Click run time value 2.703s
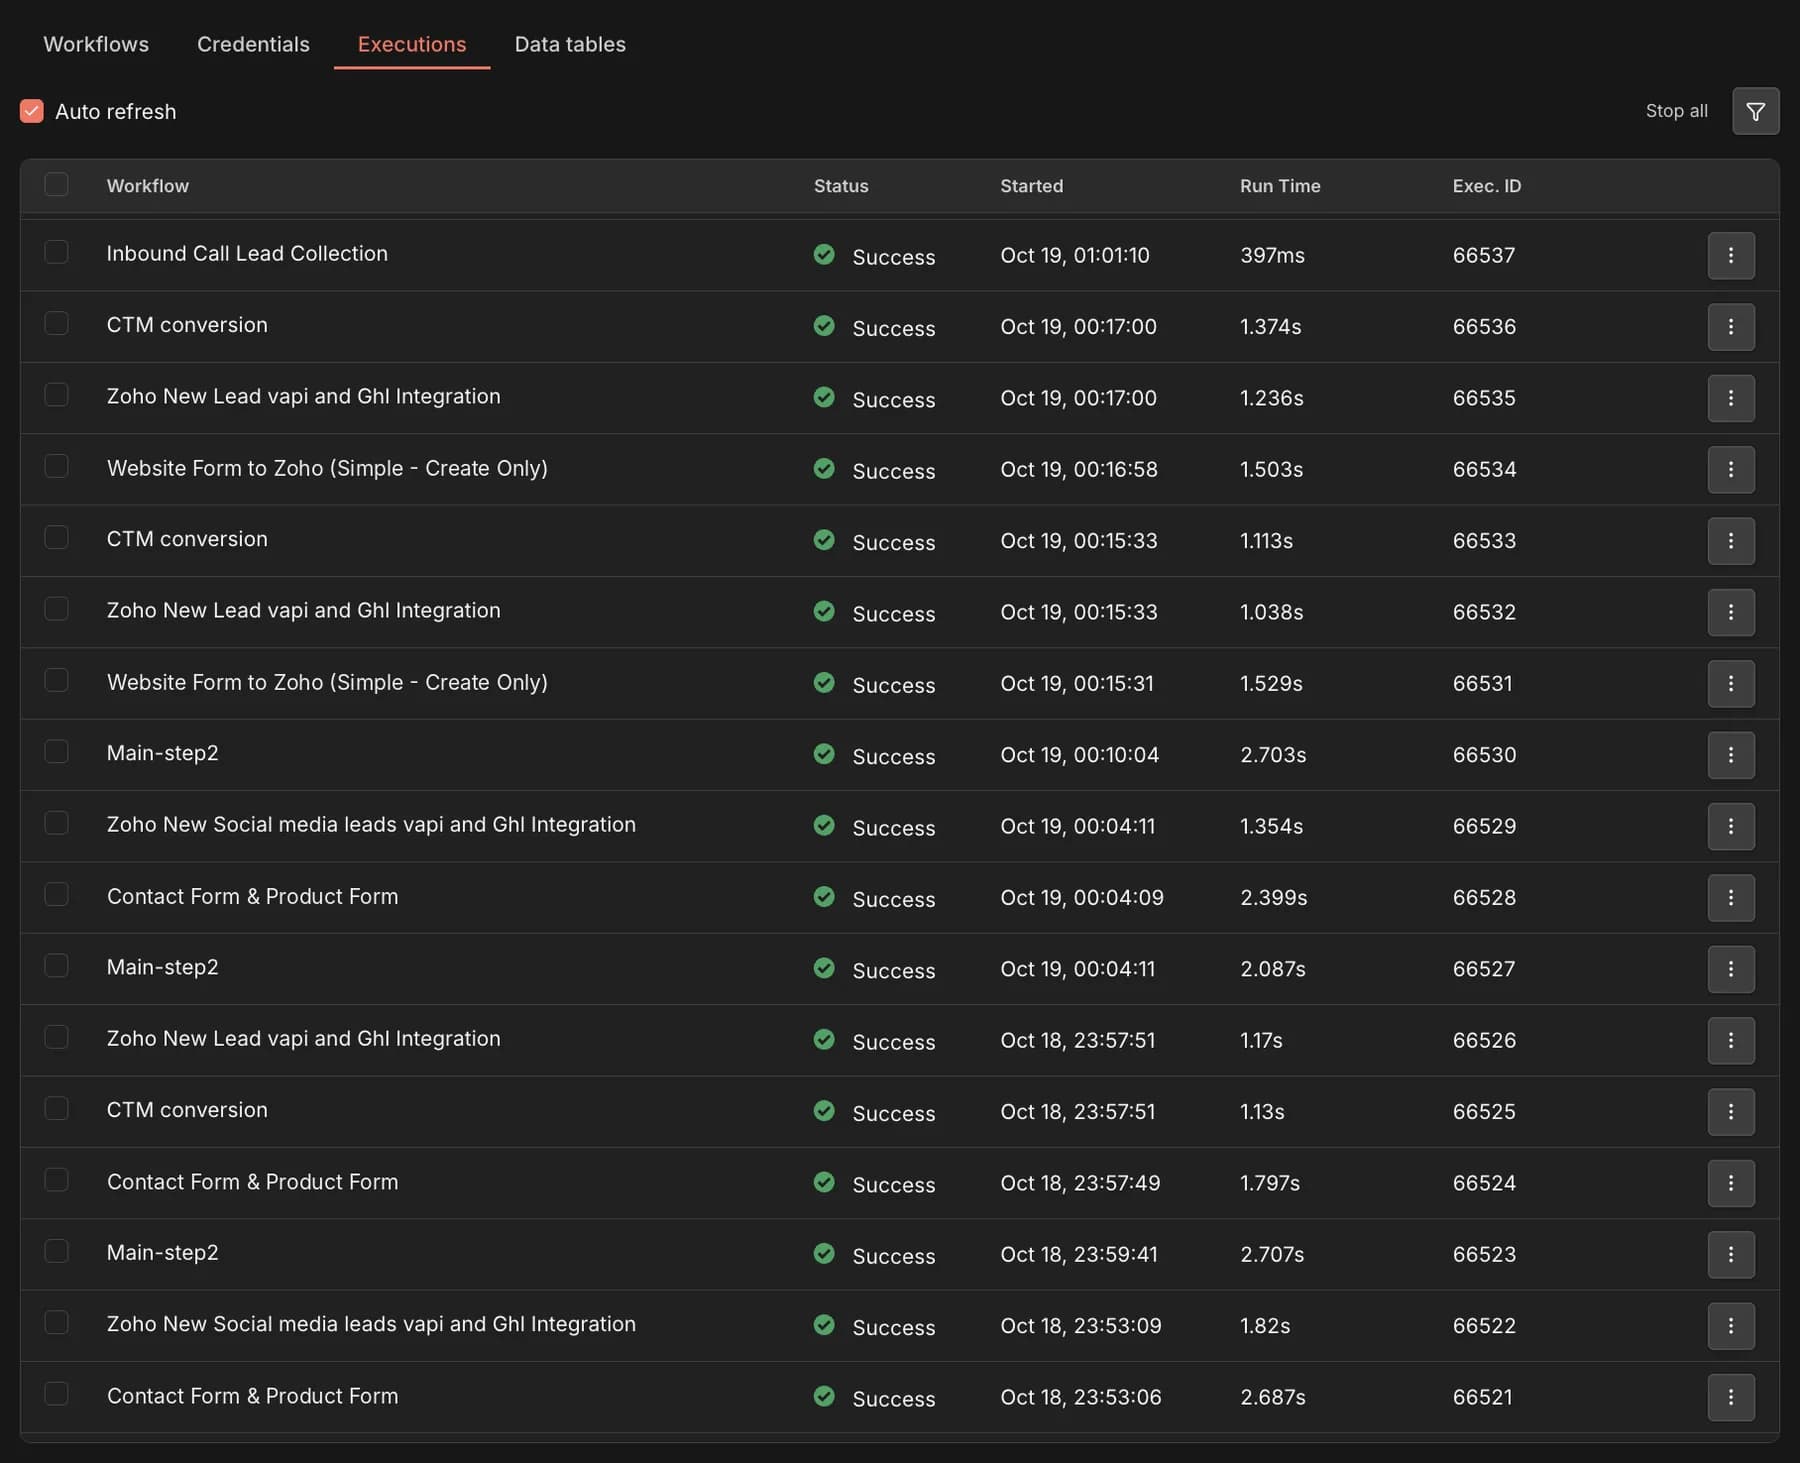 pyautogui.click(x=1273, y=755)
